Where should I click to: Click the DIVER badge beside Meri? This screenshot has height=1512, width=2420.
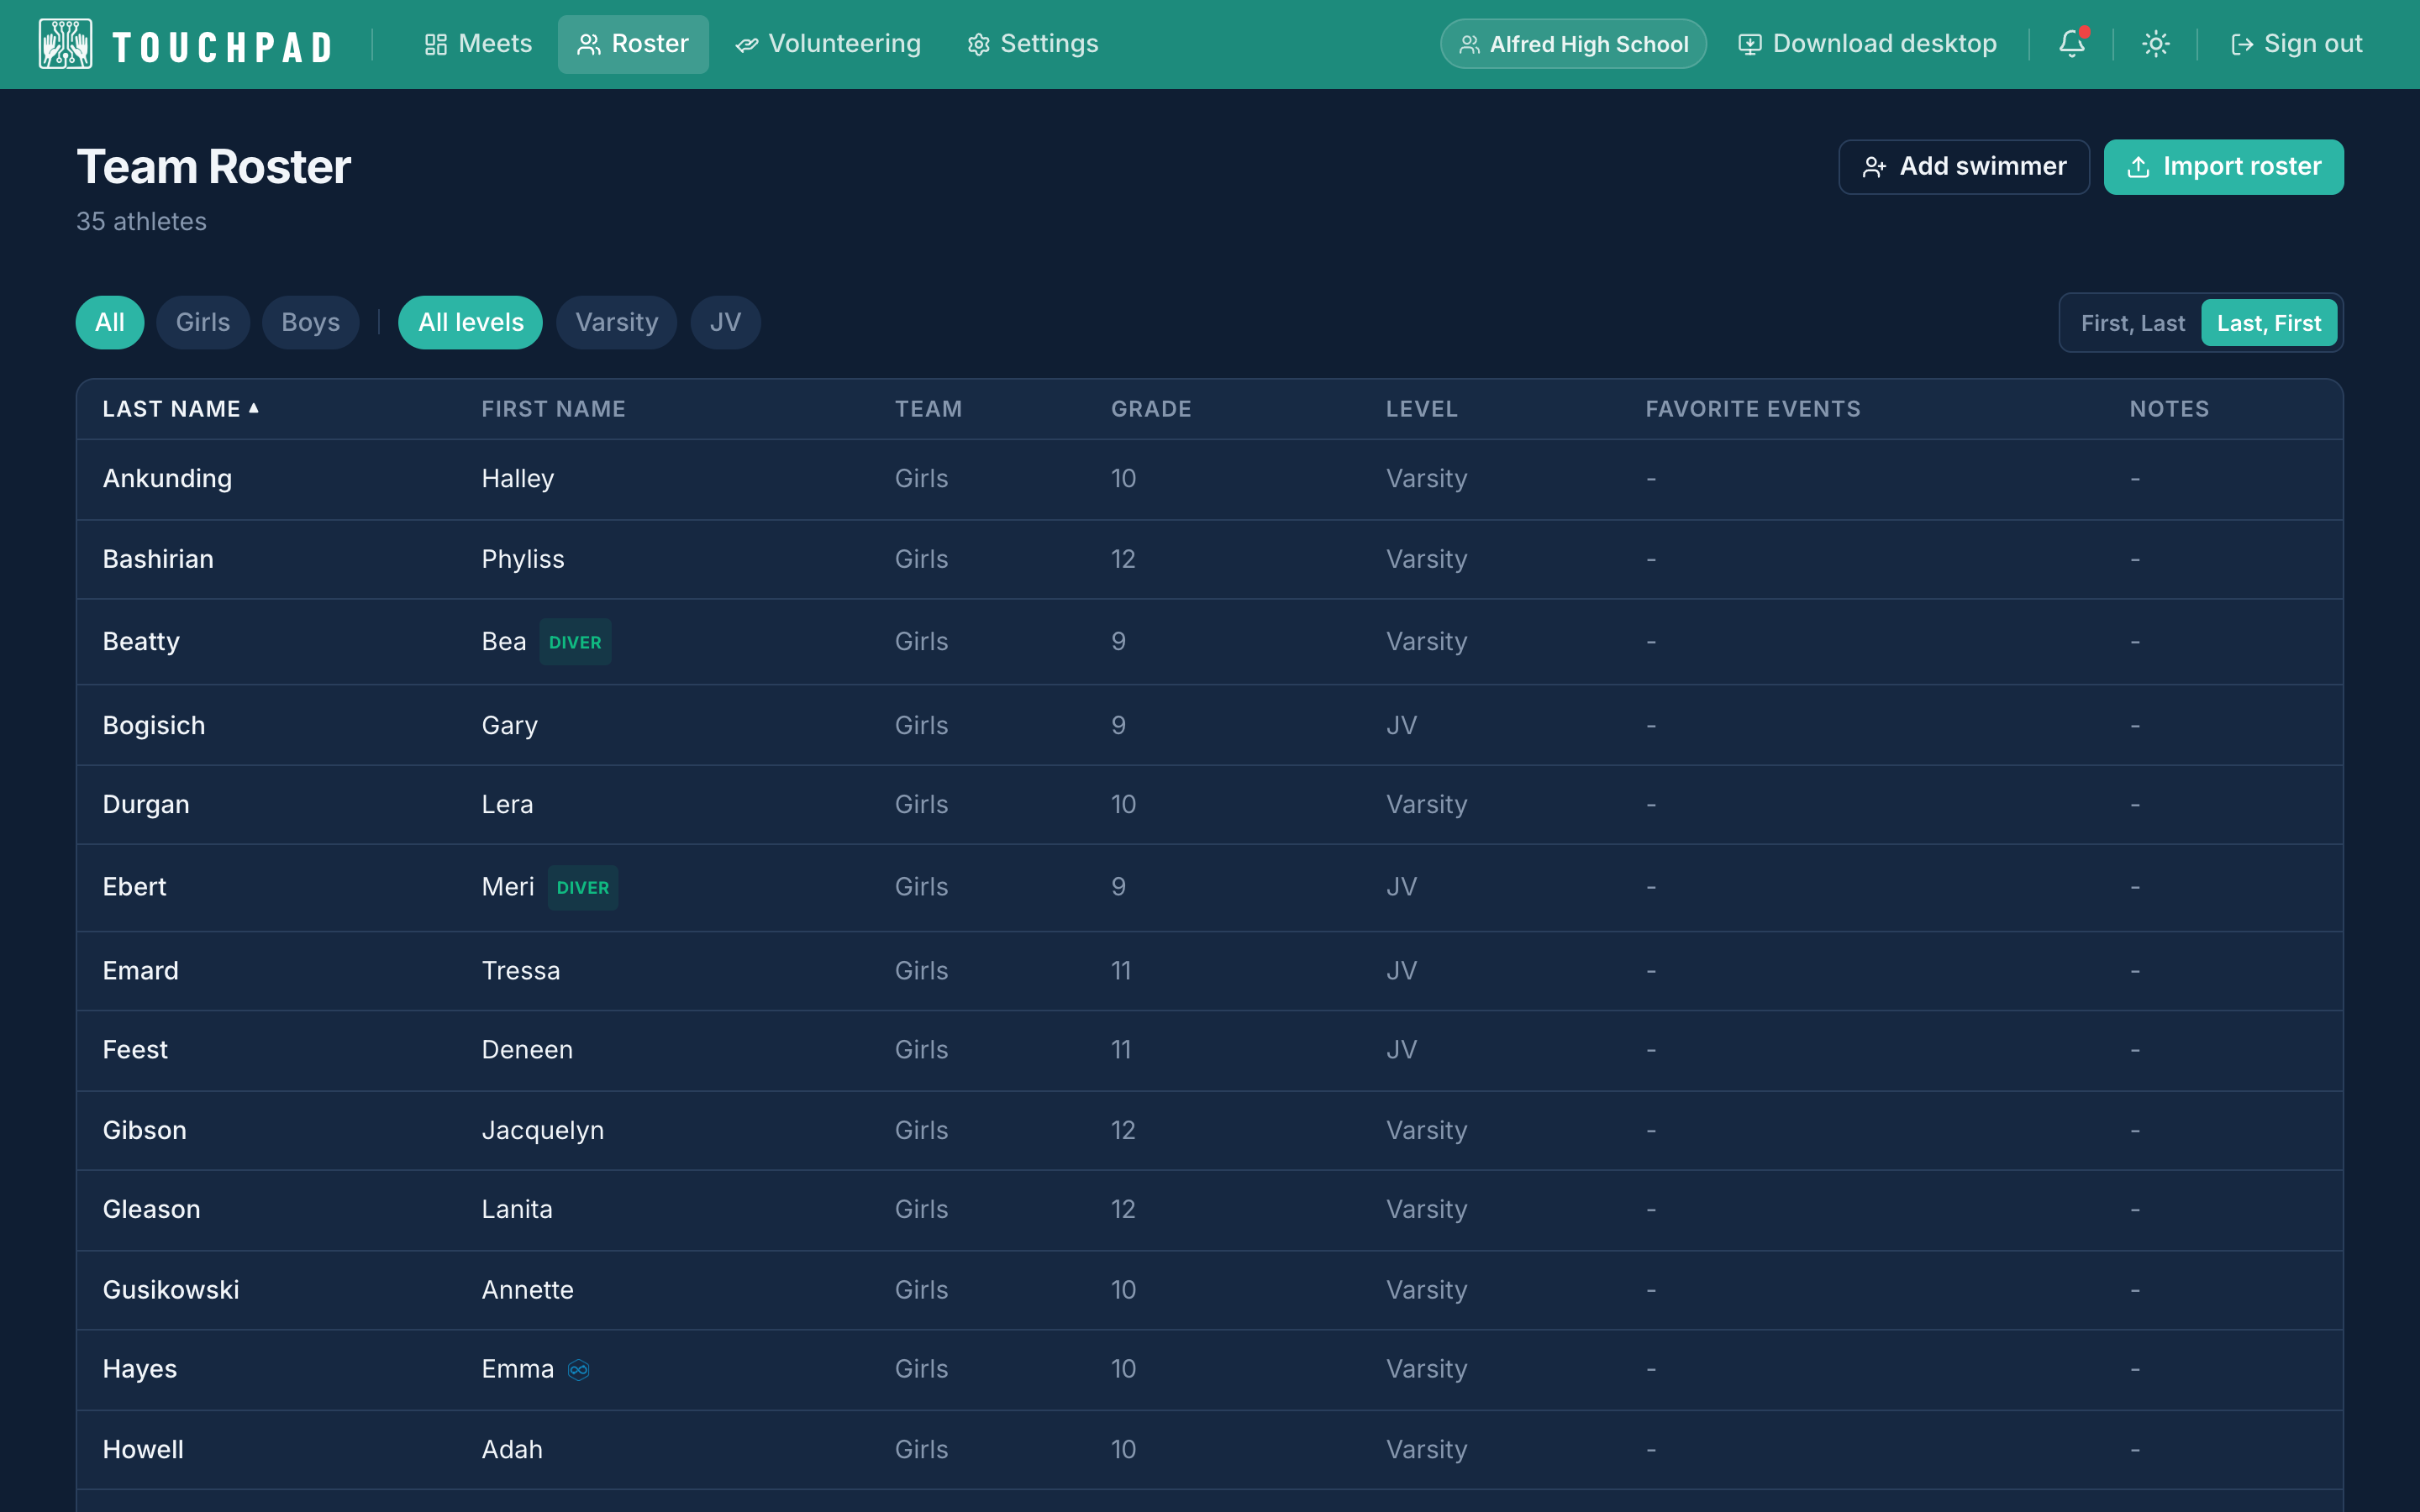coord(583,888)
